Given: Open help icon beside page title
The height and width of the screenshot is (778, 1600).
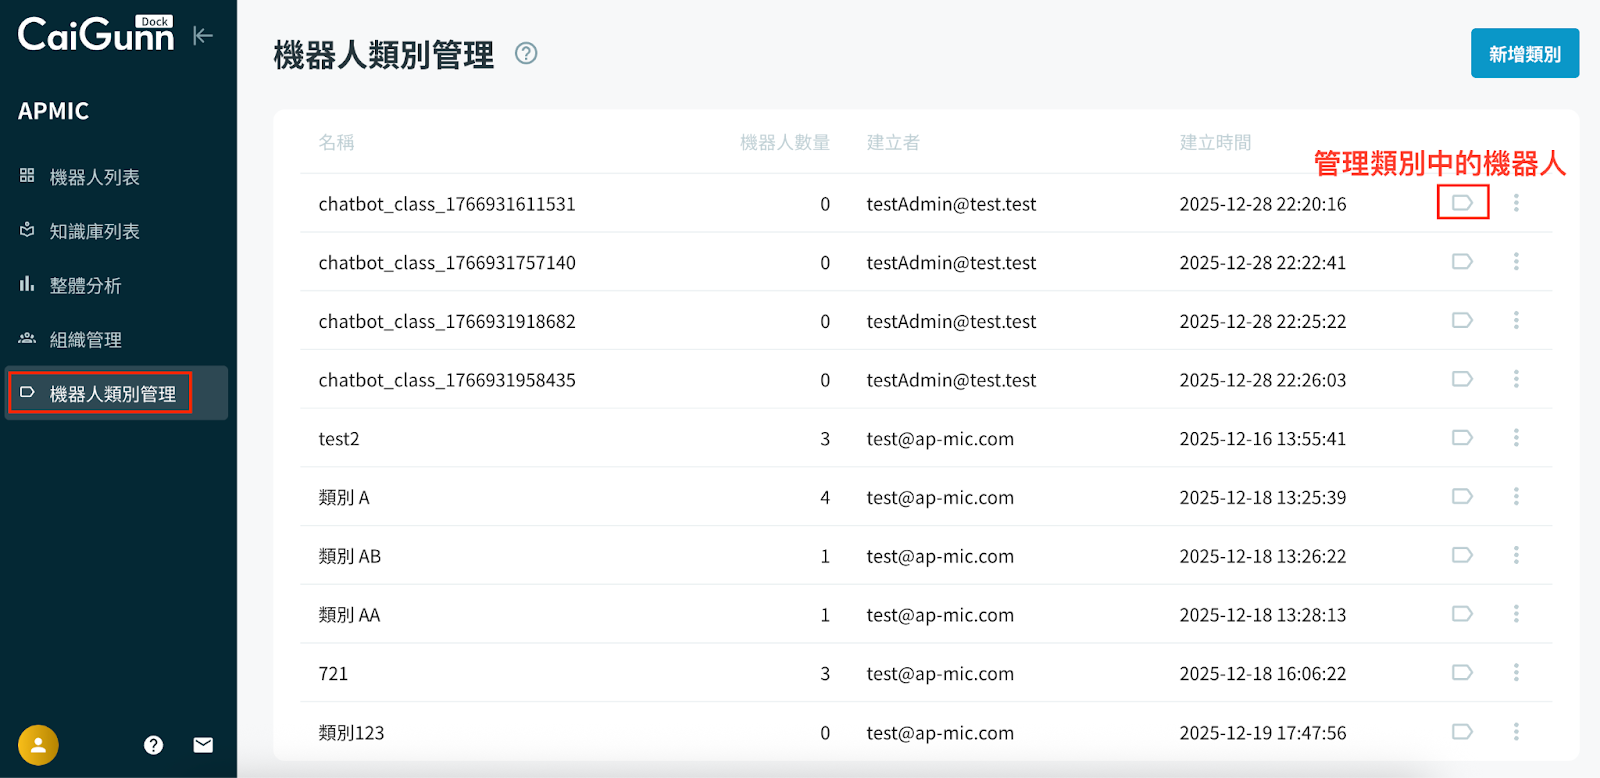Looking at the screenshot, I should pyautogui.click(x=526, y=54).
